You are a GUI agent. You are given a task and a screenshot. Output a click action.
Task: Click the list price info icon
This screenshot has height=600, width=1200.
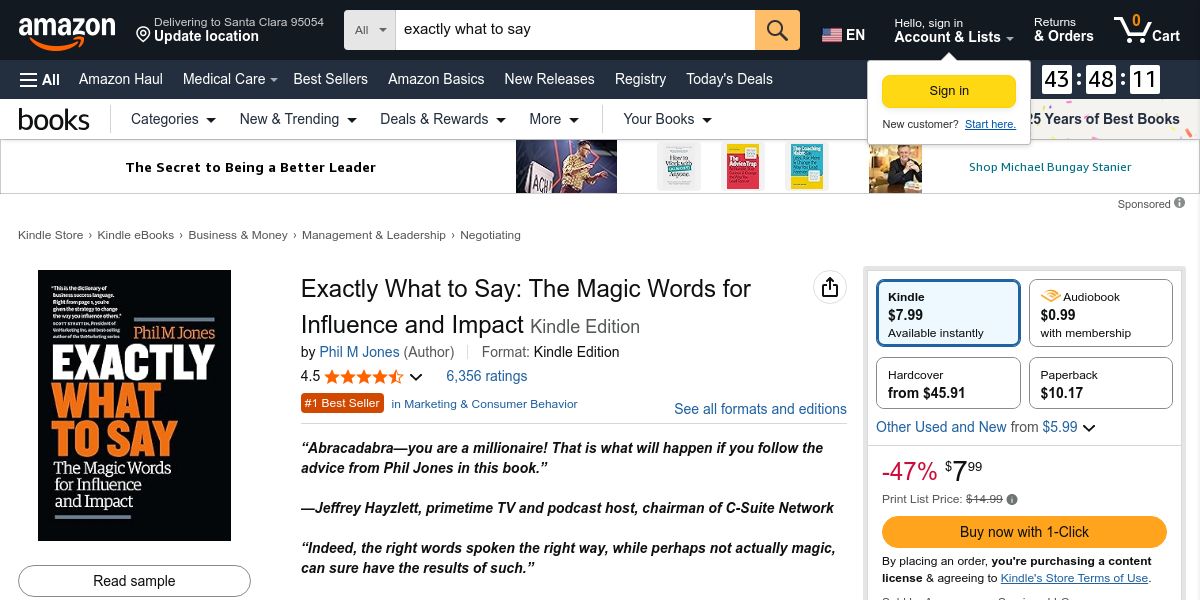(x=1012, y=499)
